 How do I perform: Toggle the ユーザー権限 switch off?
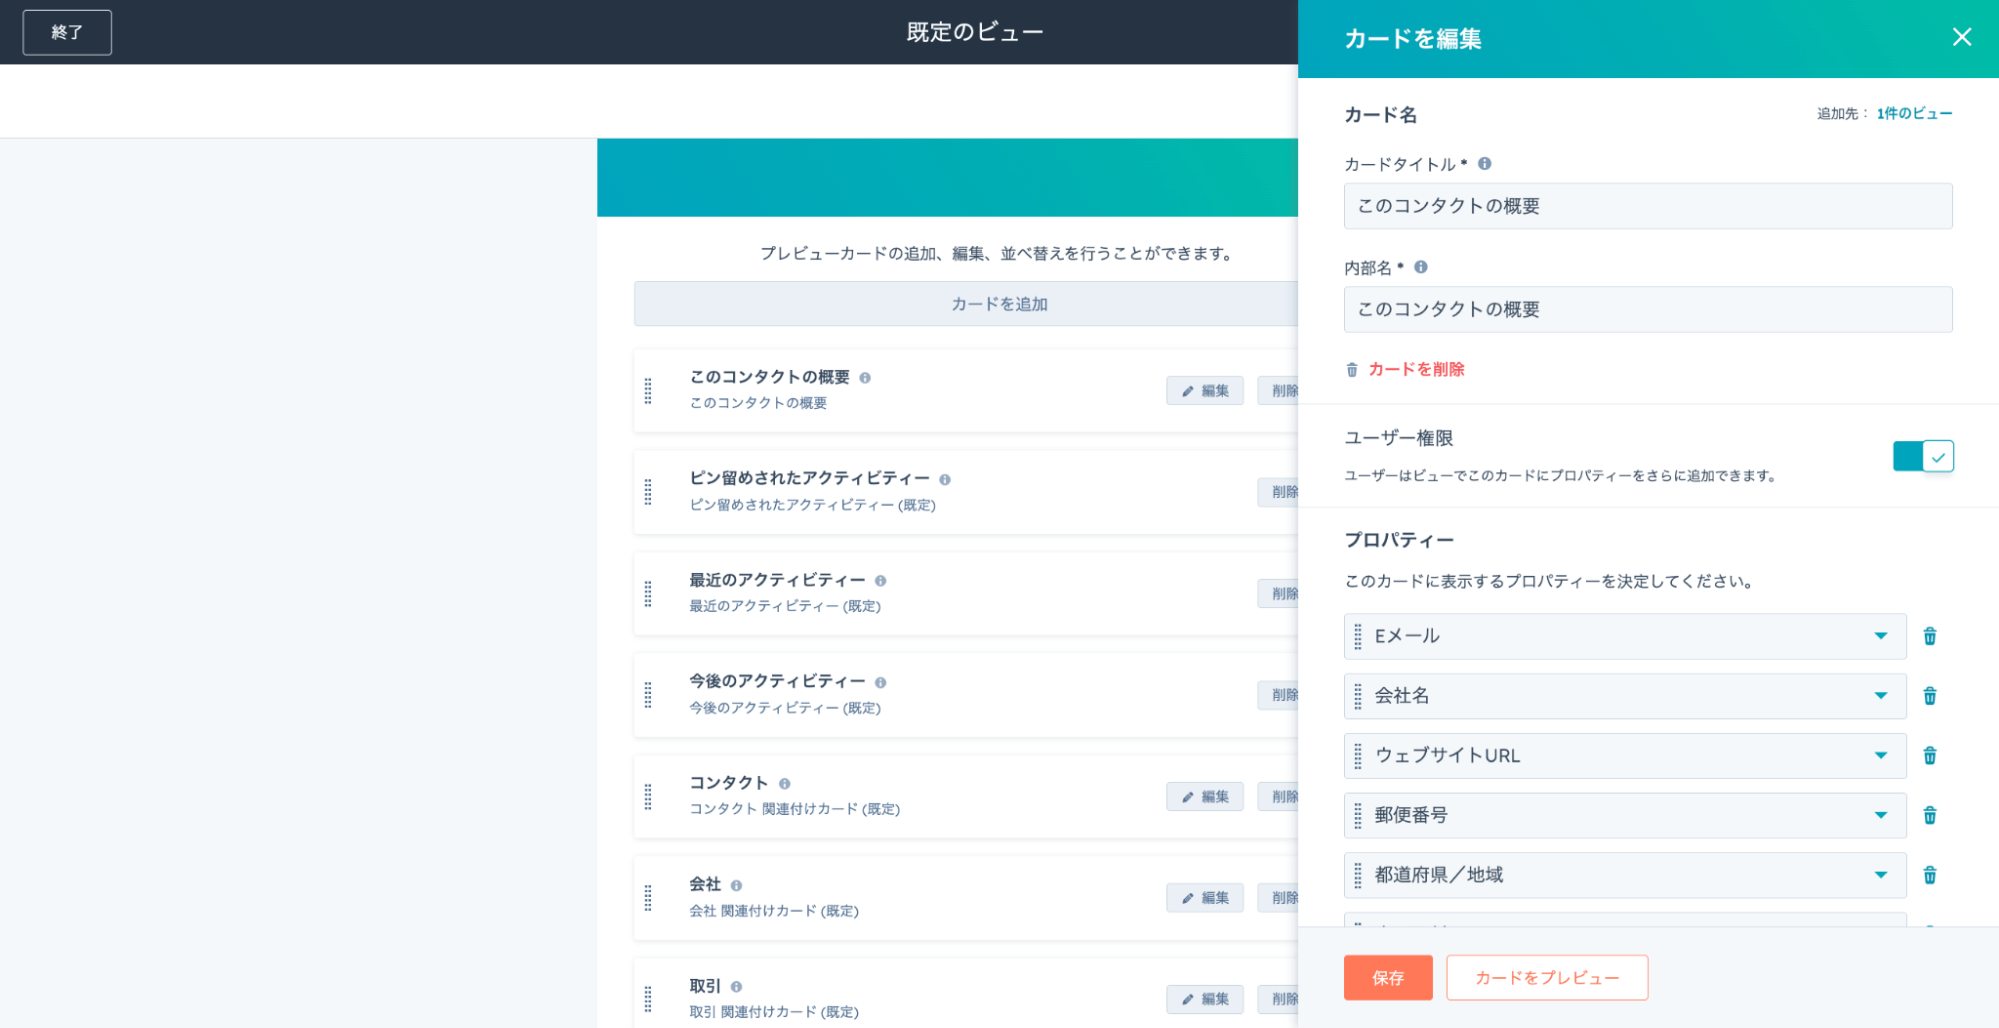pos(1922,457)
